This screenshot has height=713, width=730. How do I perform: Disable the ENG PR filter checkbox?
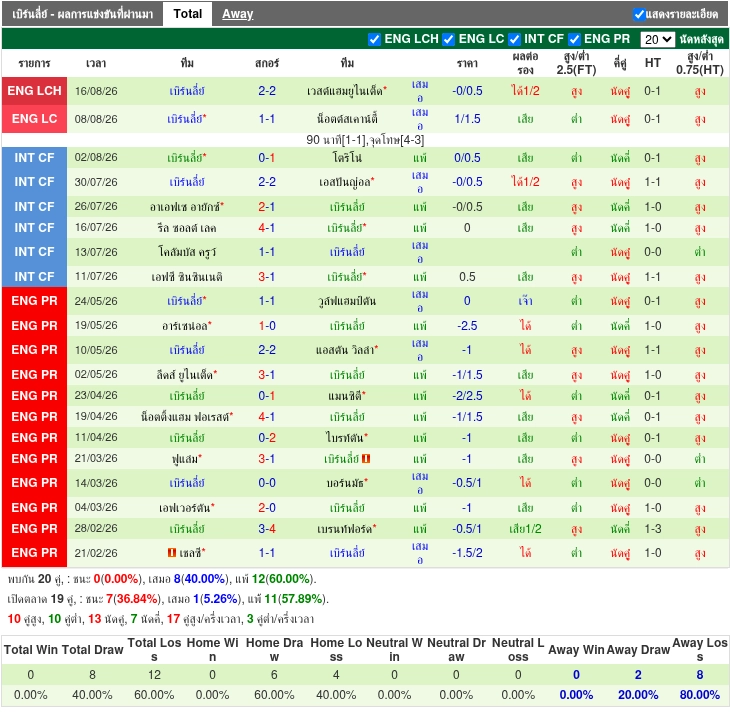click(574, 39)
